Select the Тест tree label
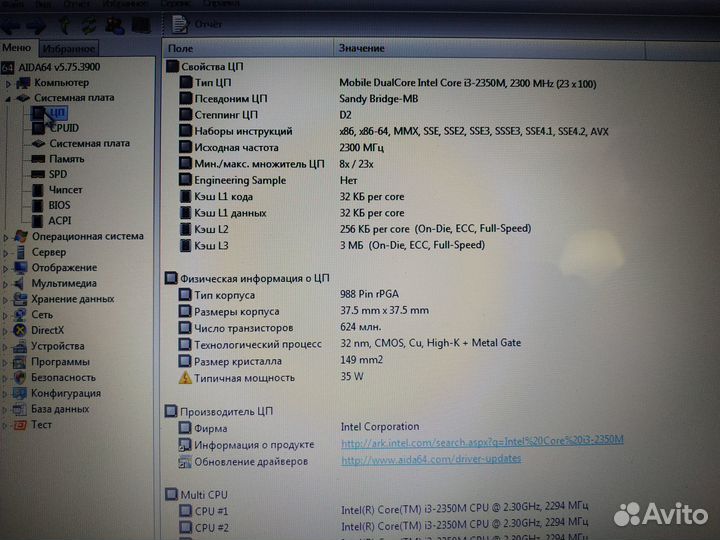The width and height of the screenshot is (720, 540). pos(41,425)
